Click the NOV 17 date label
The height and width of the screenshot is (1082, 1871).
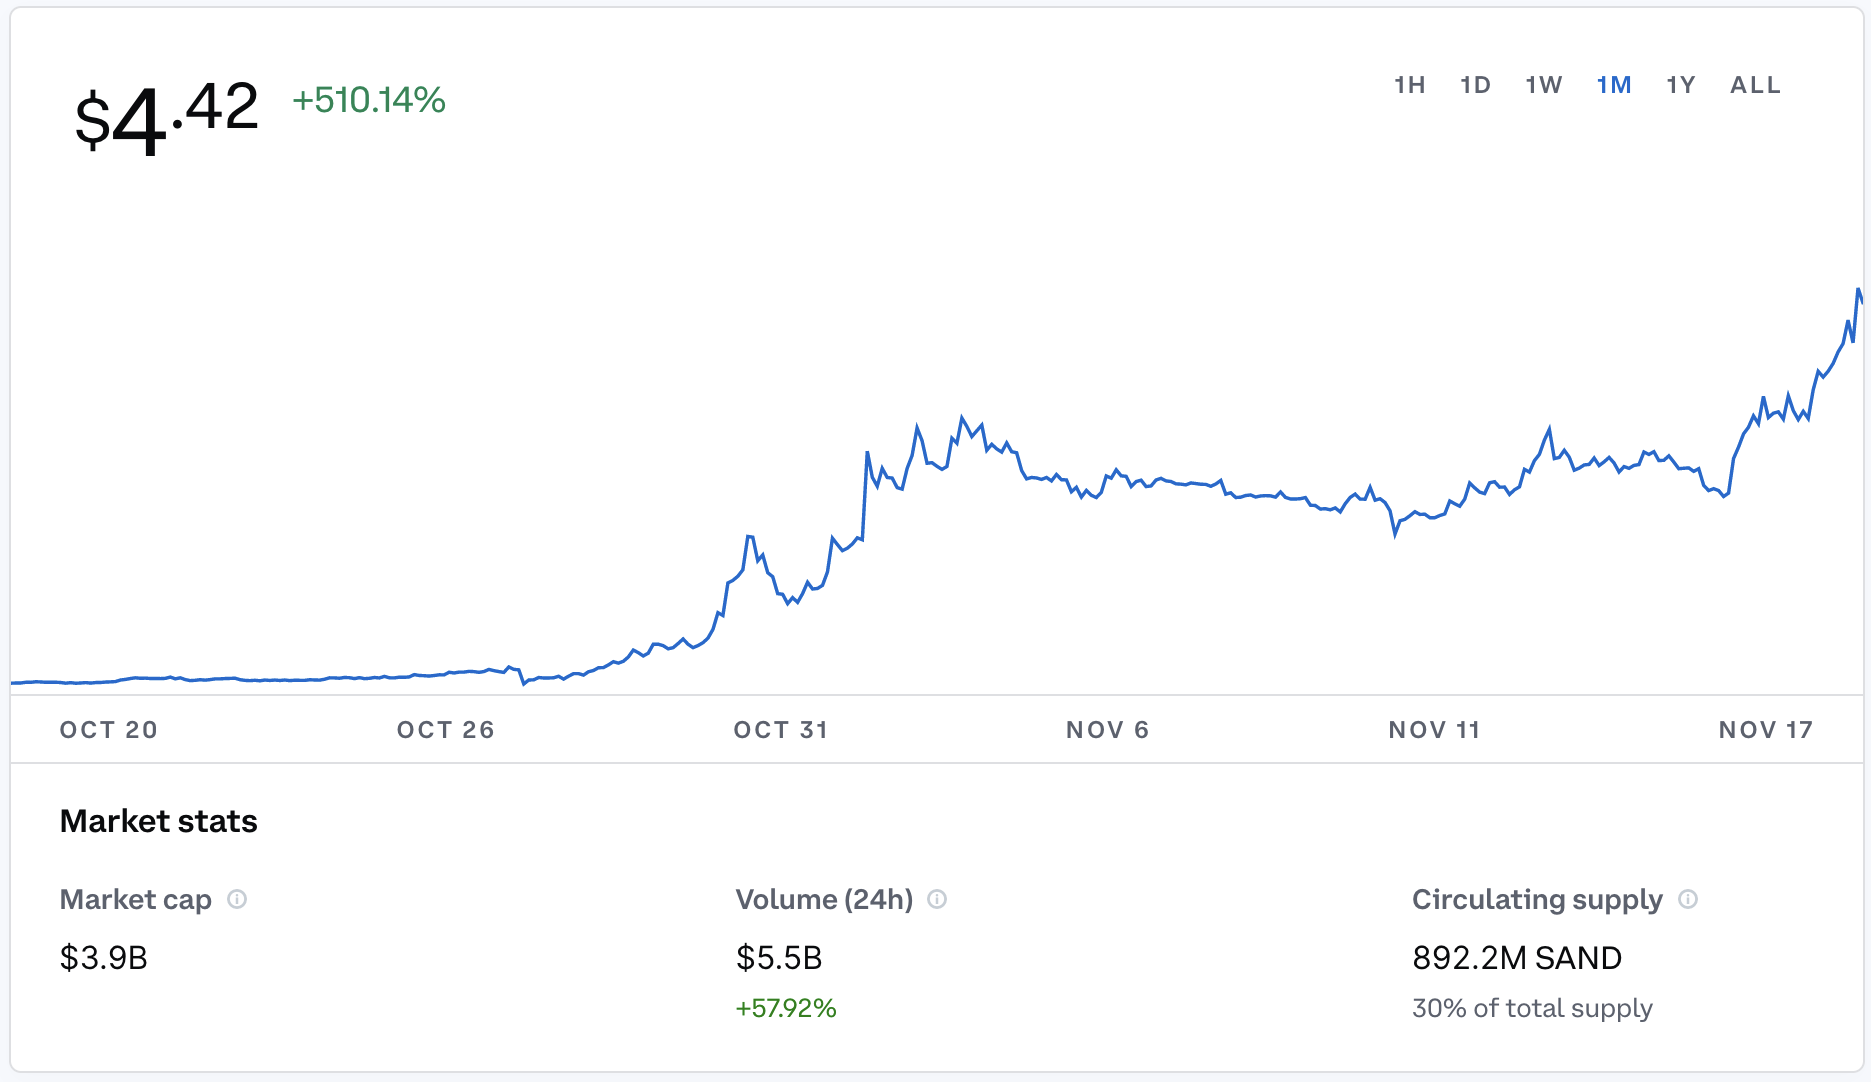tap(1766, 730)
